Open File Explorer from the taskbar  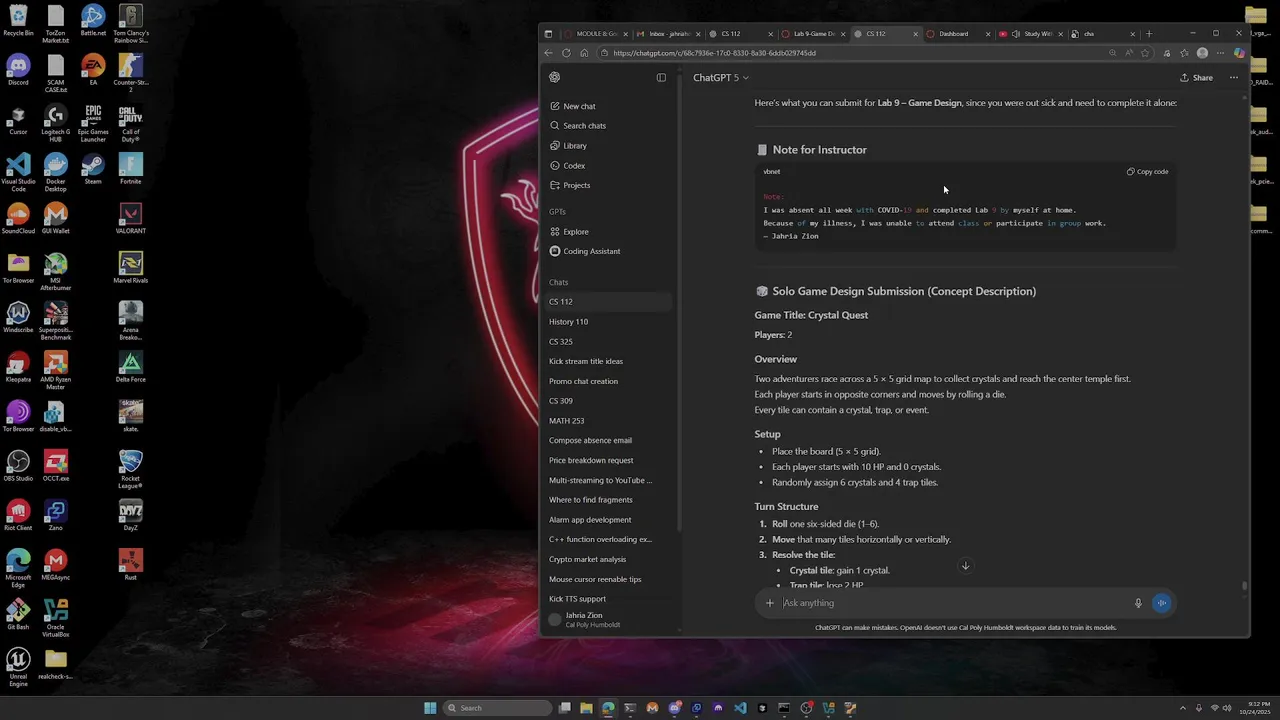[x=586, y=708]
